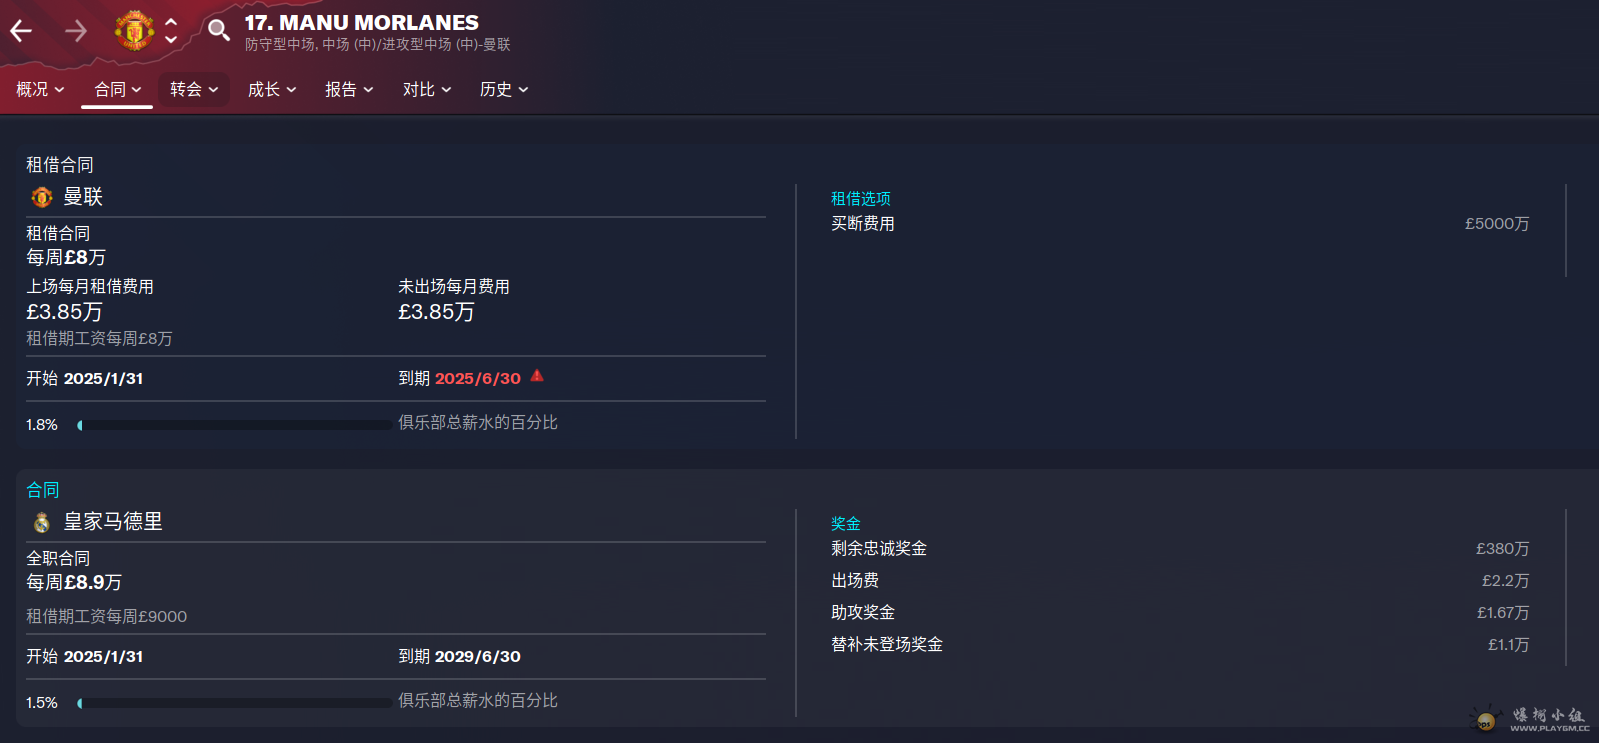Click the 曼联 club name link
The image size is (1599, 743).
[83, 196]
